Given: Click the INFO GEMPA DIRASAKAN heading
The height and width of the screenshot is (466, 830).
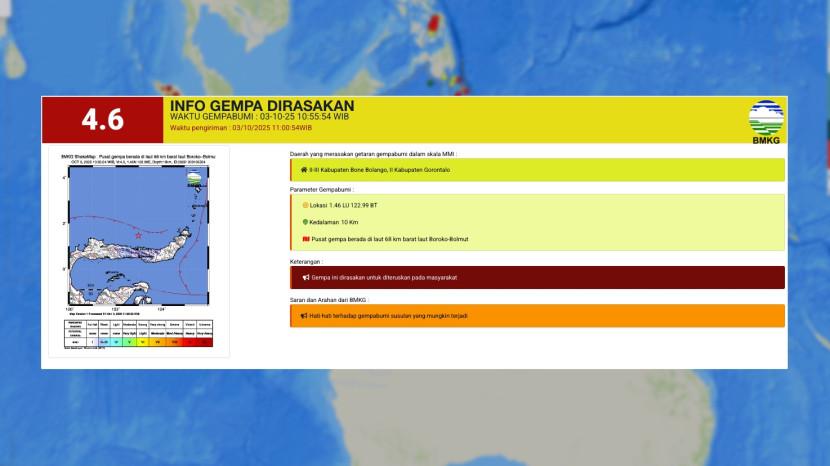Looking at the screenshot, I should click(x=262, y=105).
